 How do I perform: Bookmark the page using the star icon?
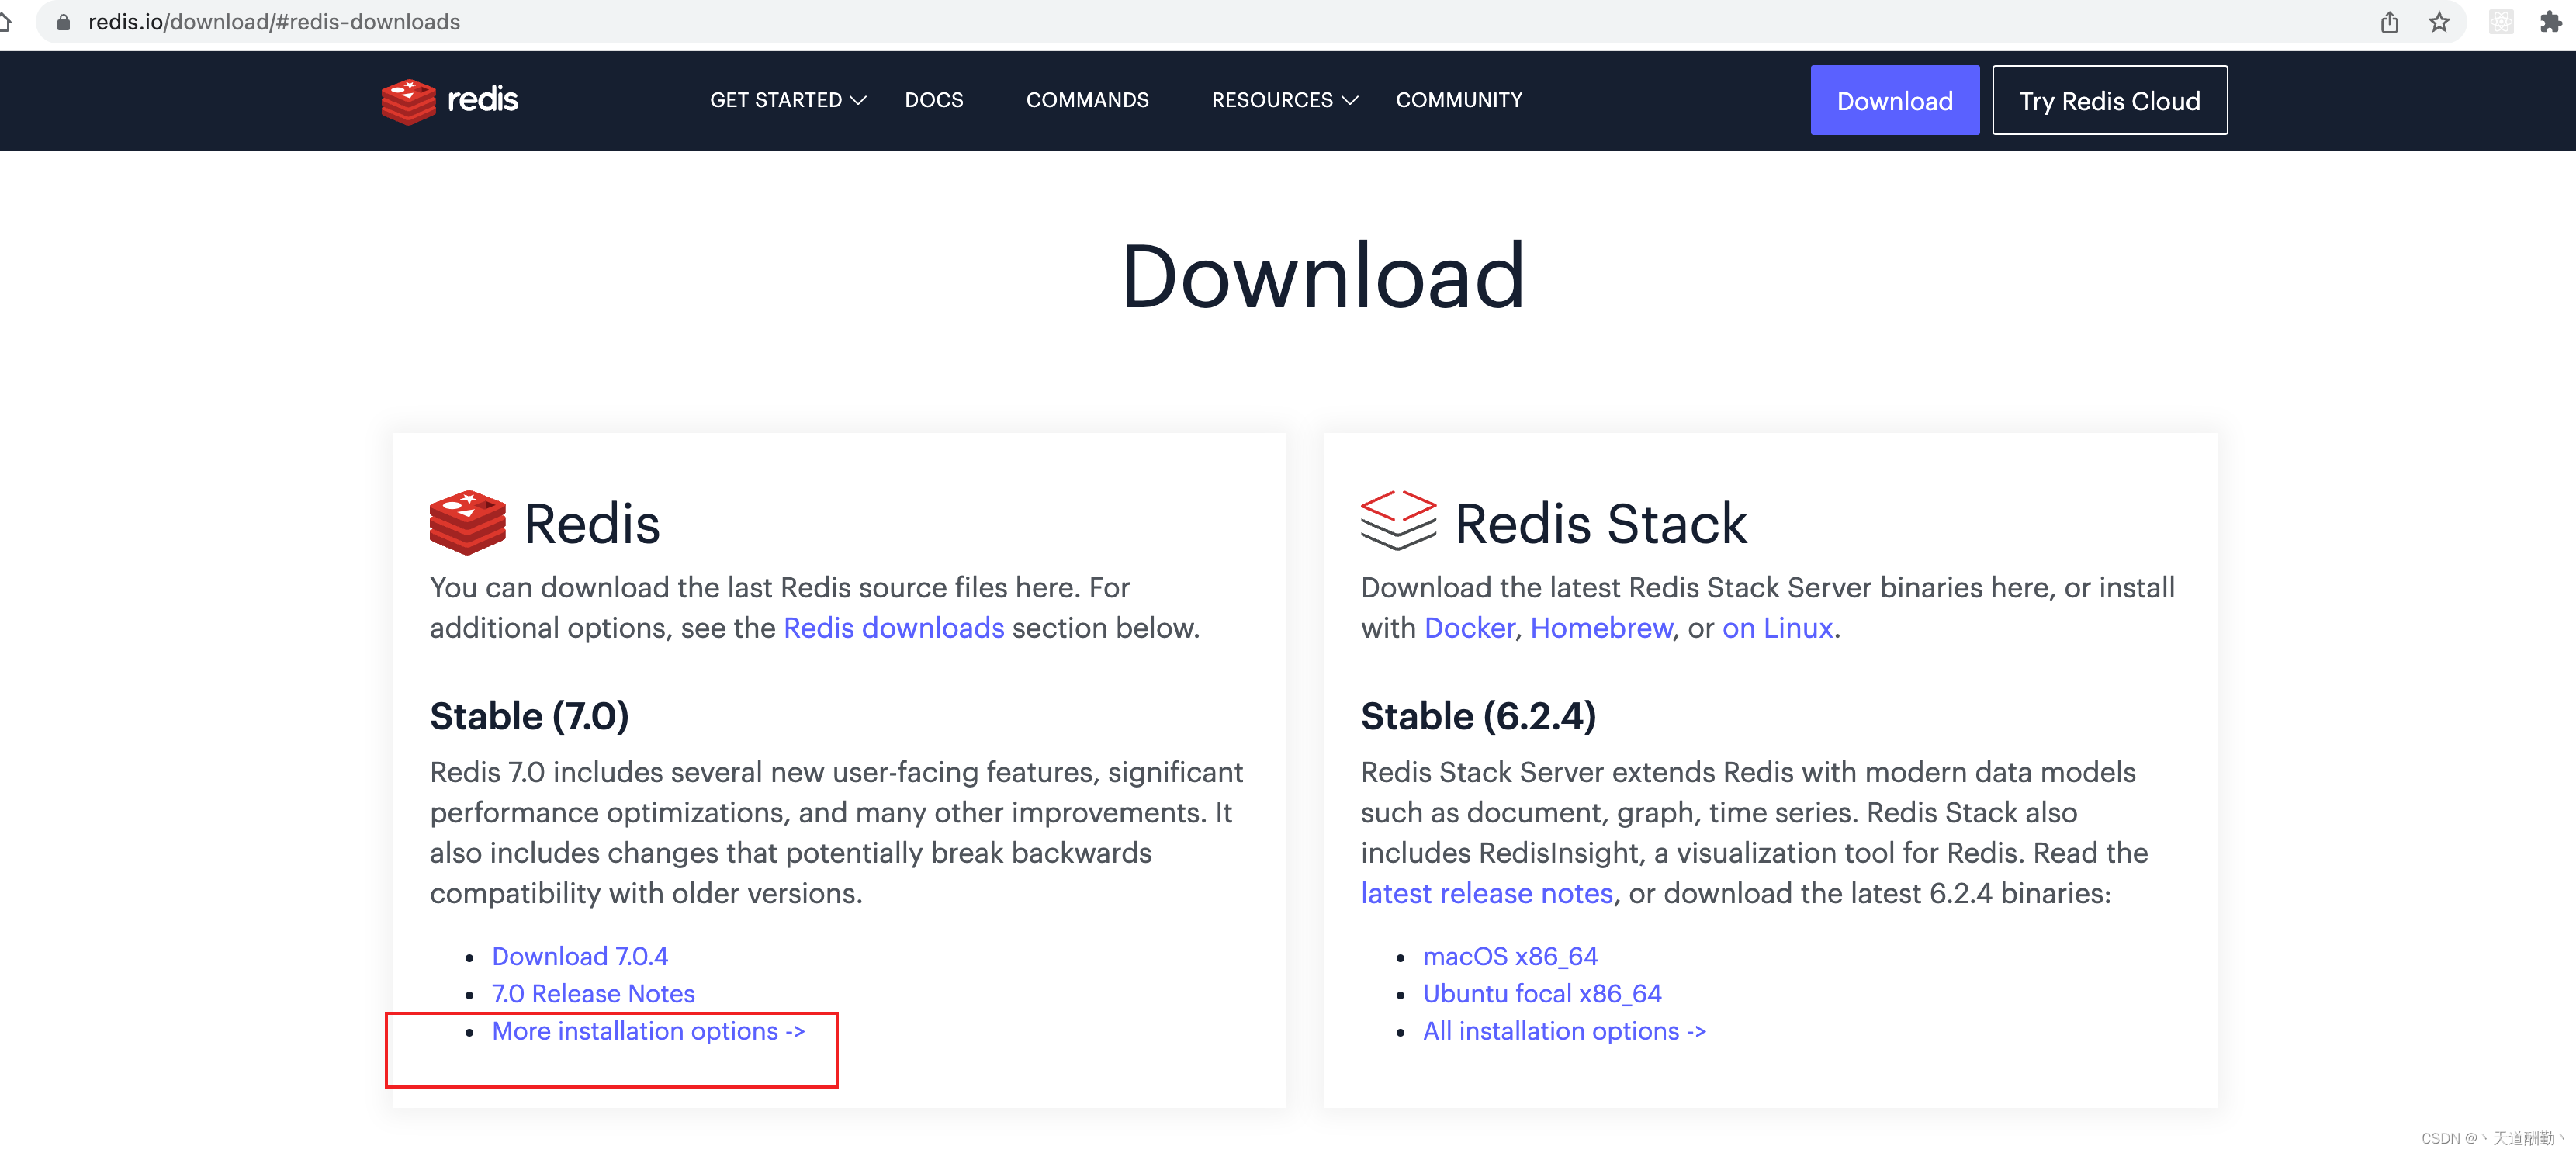pyautogui.click(x=2440, y=21)
